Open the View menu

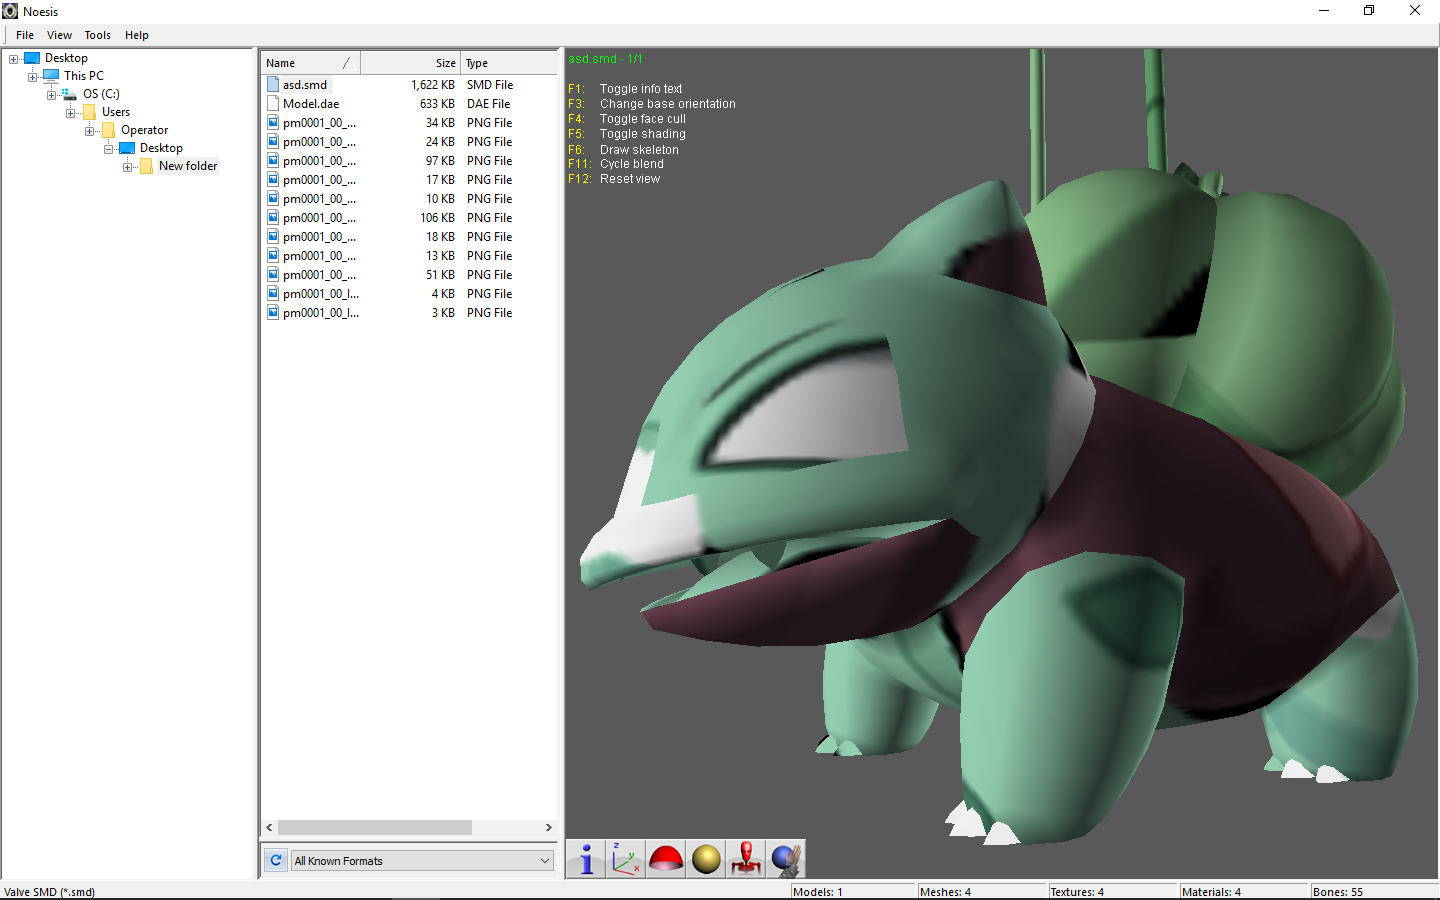click(x=59, y=35)
